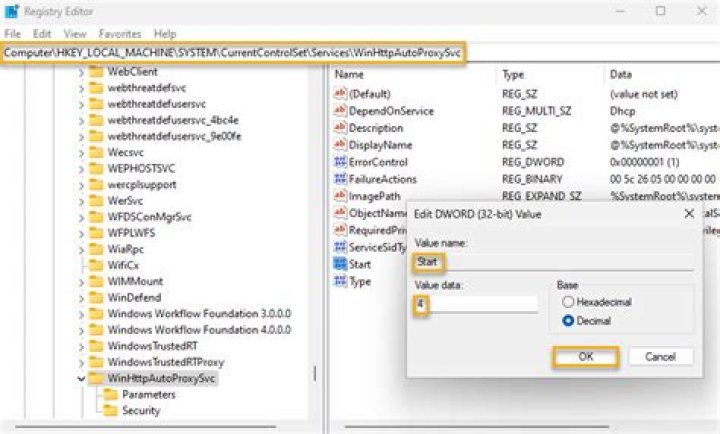Select the WebClient folder icon

coord(96,72)
